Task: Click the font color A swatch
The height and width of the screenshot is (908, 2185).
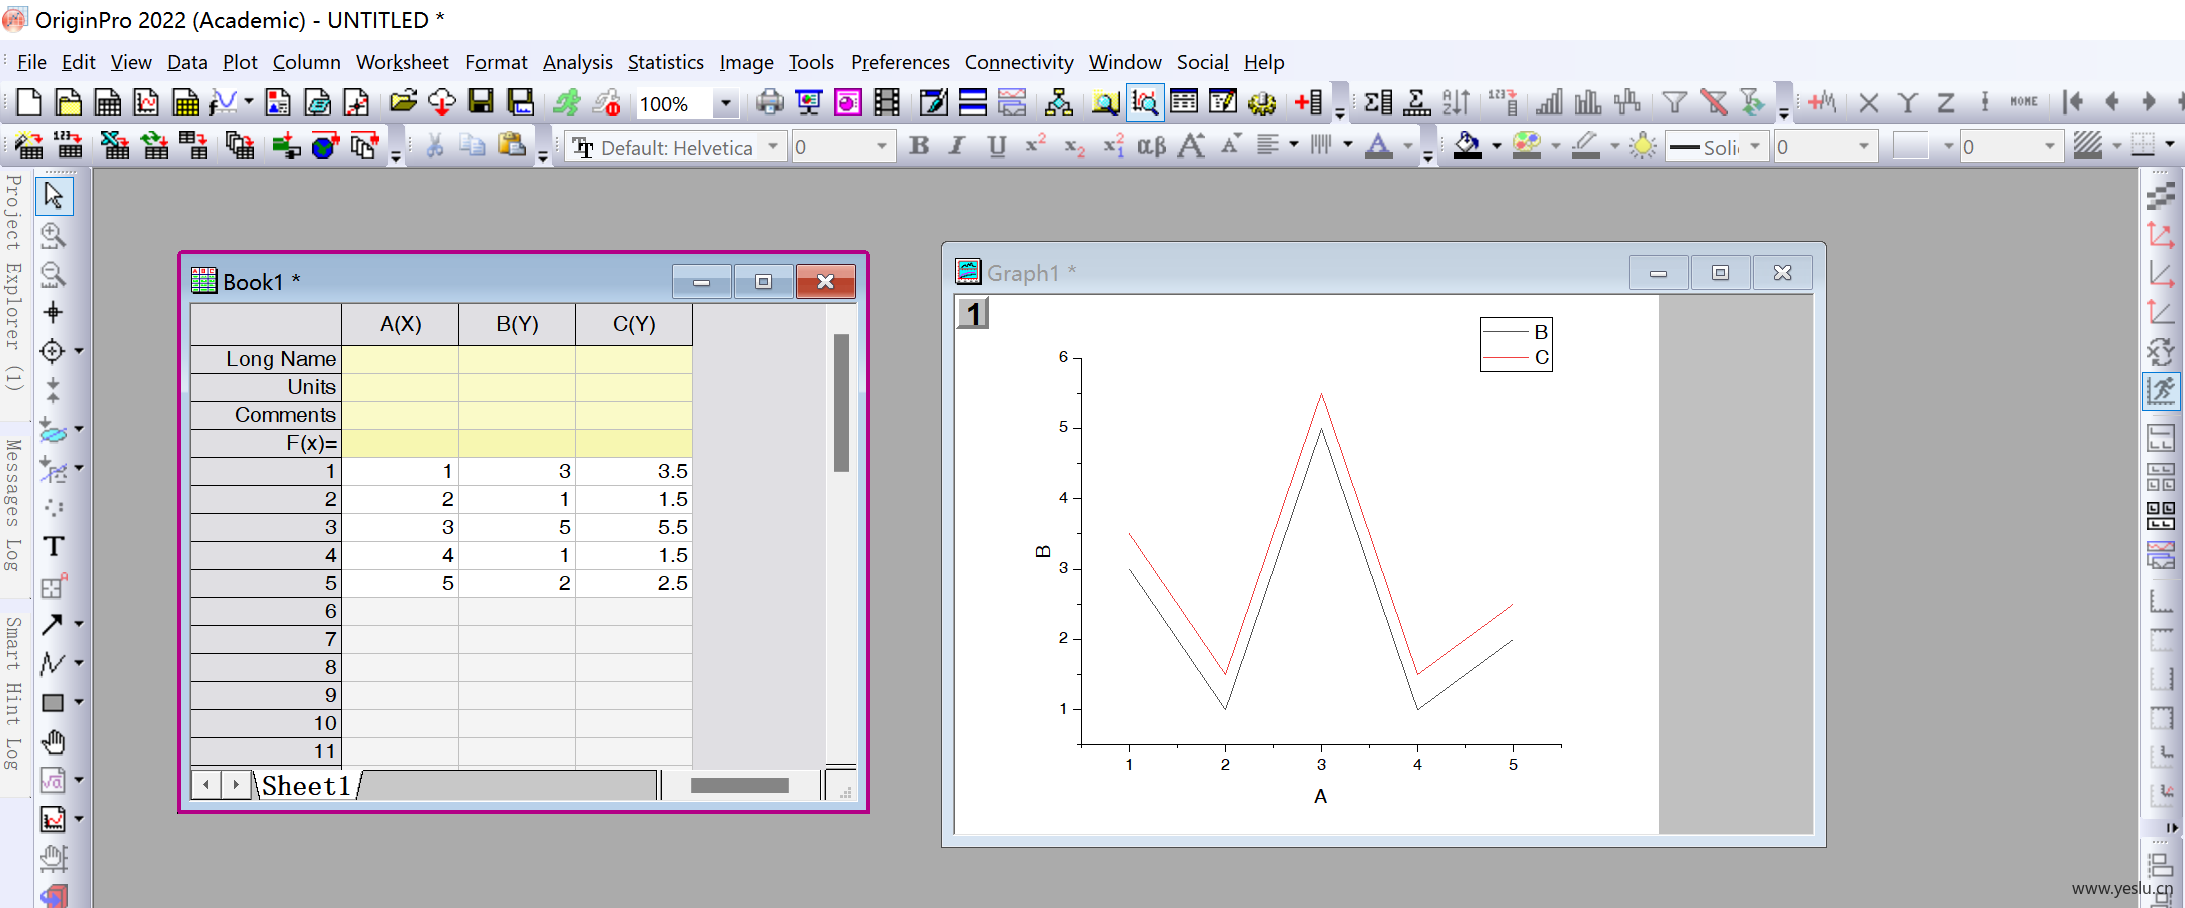Action: pyautogui.click(x=1378, y=146)
